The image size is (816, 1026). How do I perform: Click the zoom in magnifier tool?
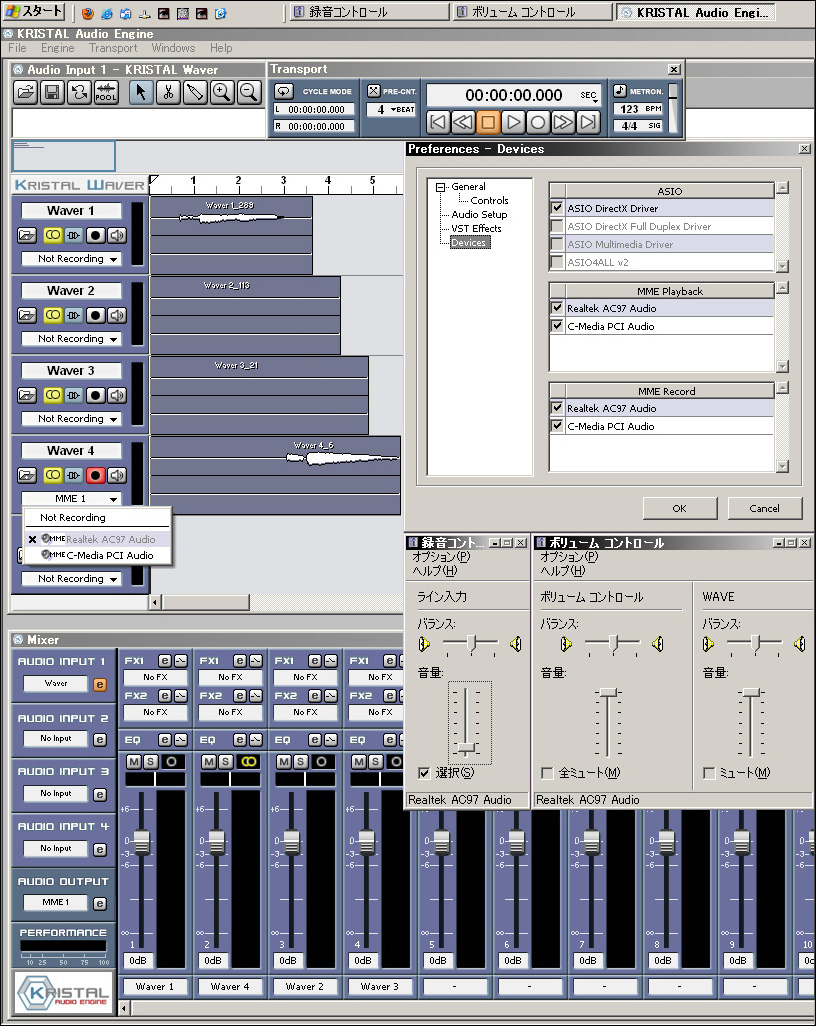(x=221, y=92)
